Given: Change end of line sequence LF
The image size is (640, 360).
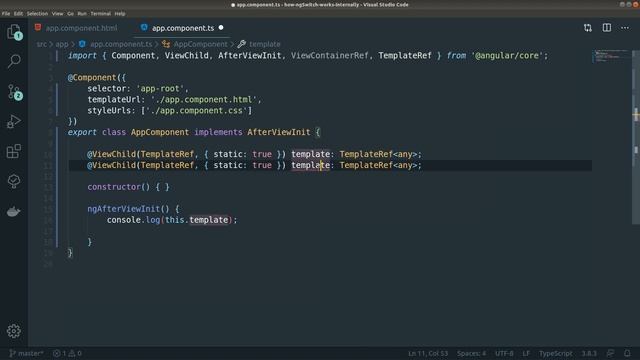Looking at the screenshot, I should [x=526, y=353].
